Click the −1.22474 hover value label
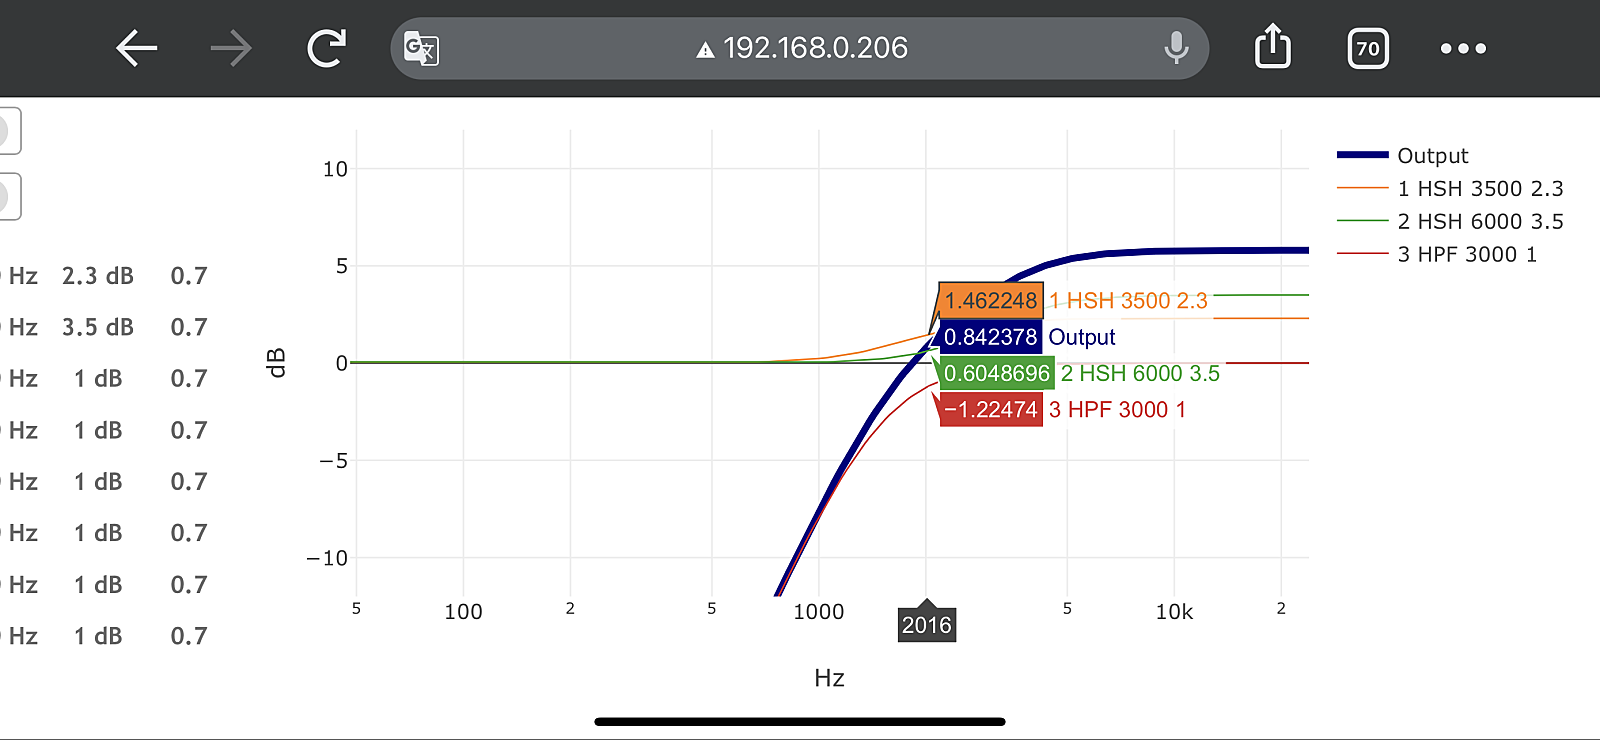The width and height of the screenshot is (1600, 740). [990, 409]
